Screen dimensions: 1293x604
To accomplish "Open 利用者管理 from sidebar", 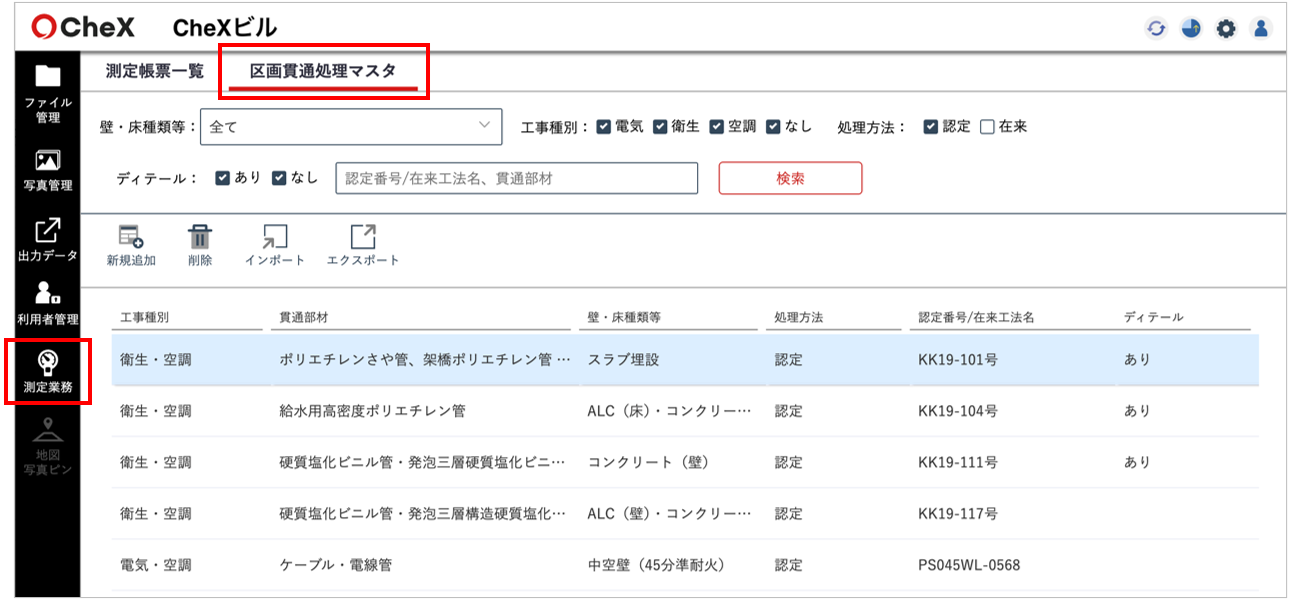I will click(x=47, y=303).
